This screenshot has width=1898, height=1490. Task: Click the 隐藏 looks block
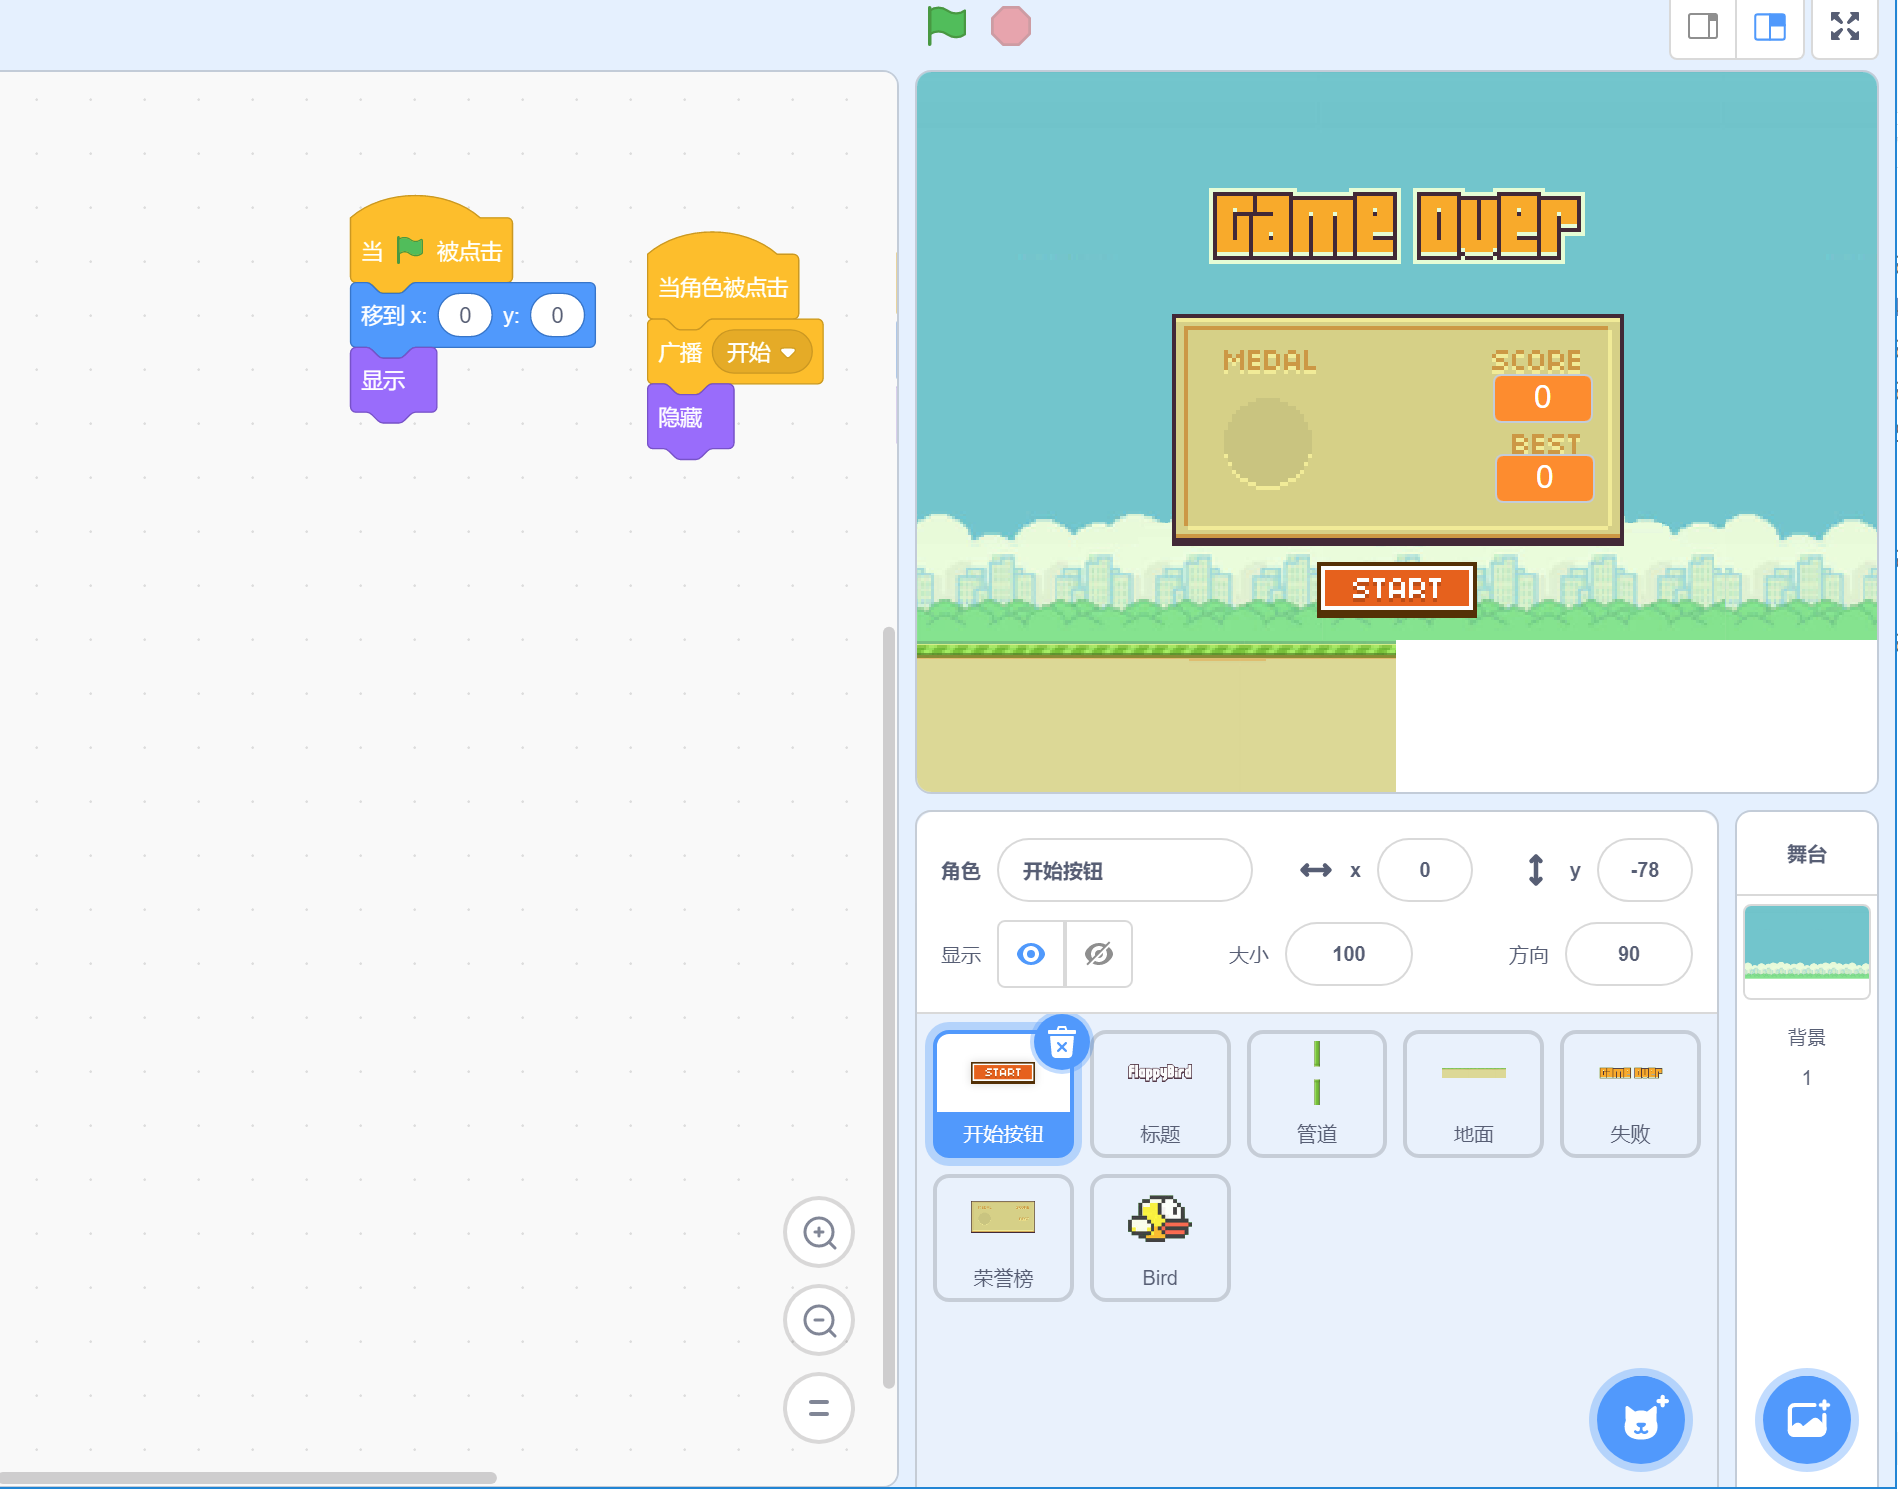[x=690, y=418]
